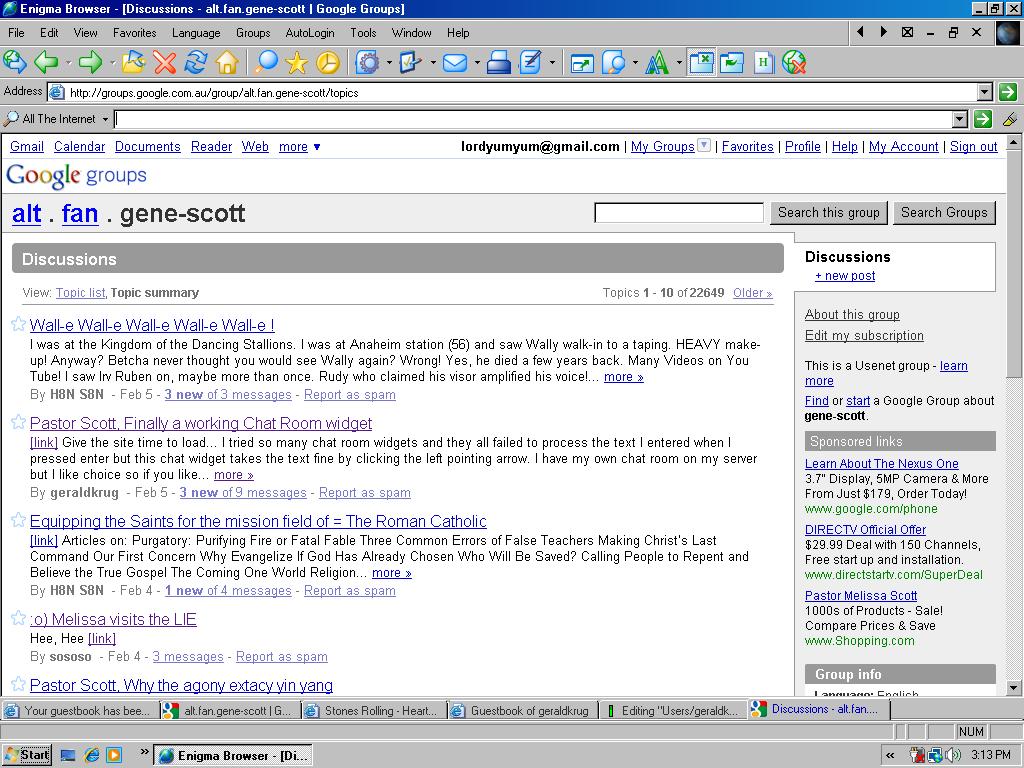Image resolution: width=1024 pixels, height=768 pixels.
Task: Switch to Guestbook of geraldkrug tab
Action: 522,711
